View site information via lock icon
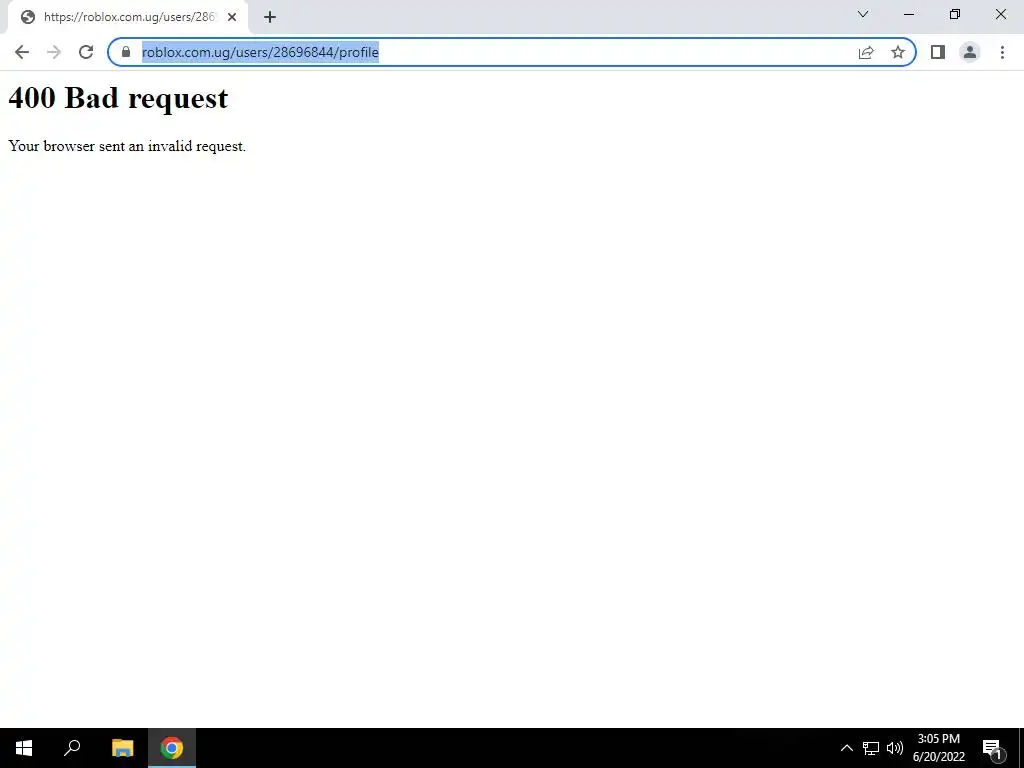Viewport: 1024px width, 768px height. pyautogui.click(x=126, y=52)
